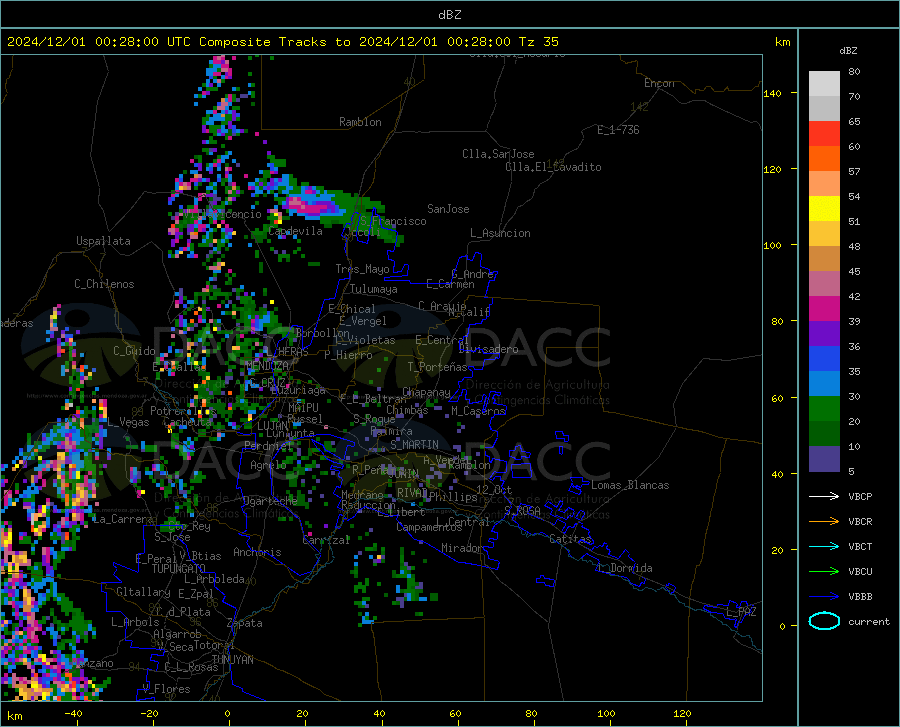The image size is (900, 727).
Task: Click the 'VBCT' legend label
Action: pos(860,546)
